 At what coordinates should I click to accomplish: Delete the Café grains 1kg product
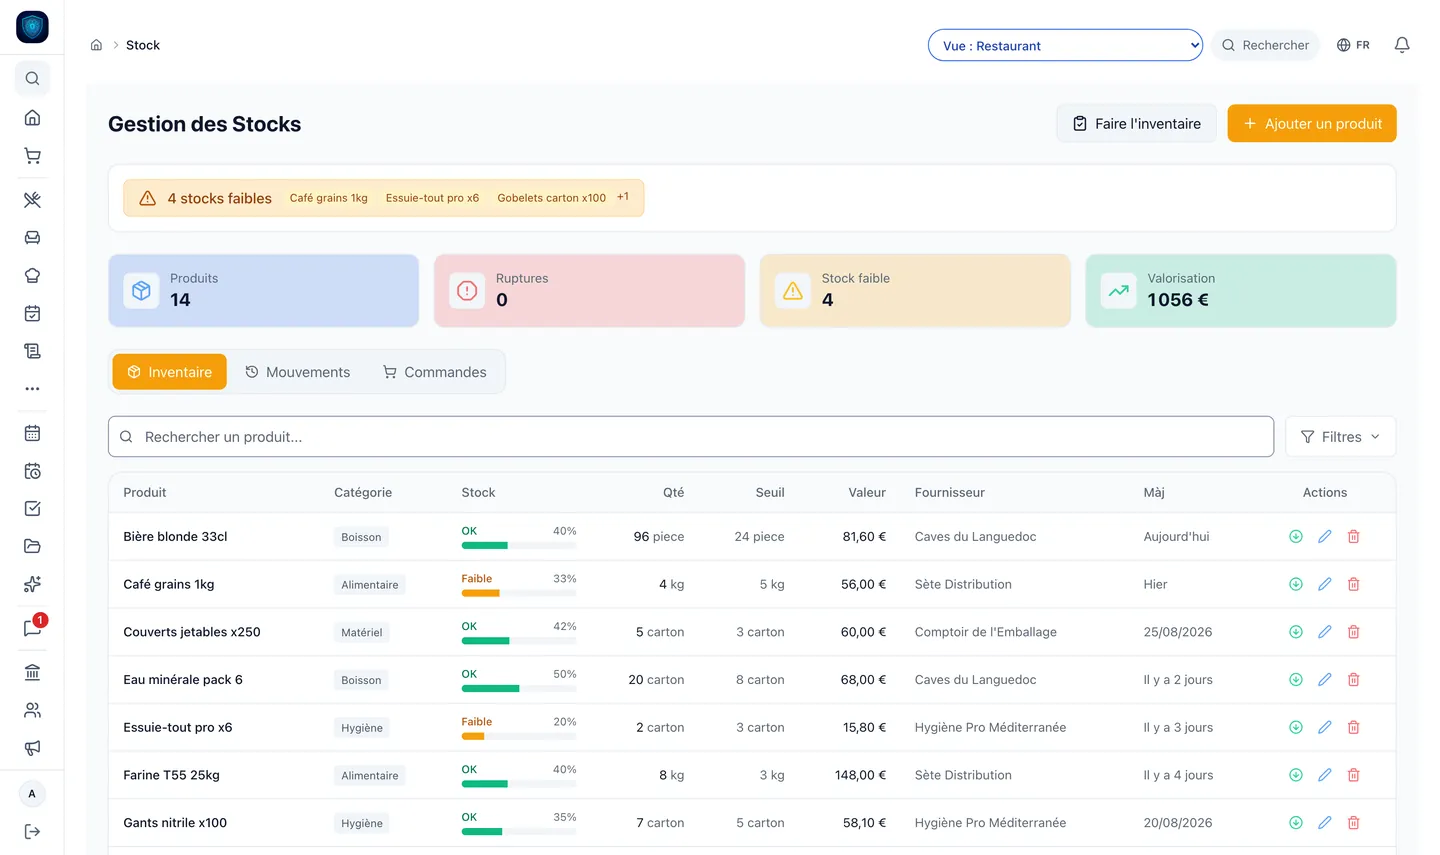click(x=1353, y=585)
